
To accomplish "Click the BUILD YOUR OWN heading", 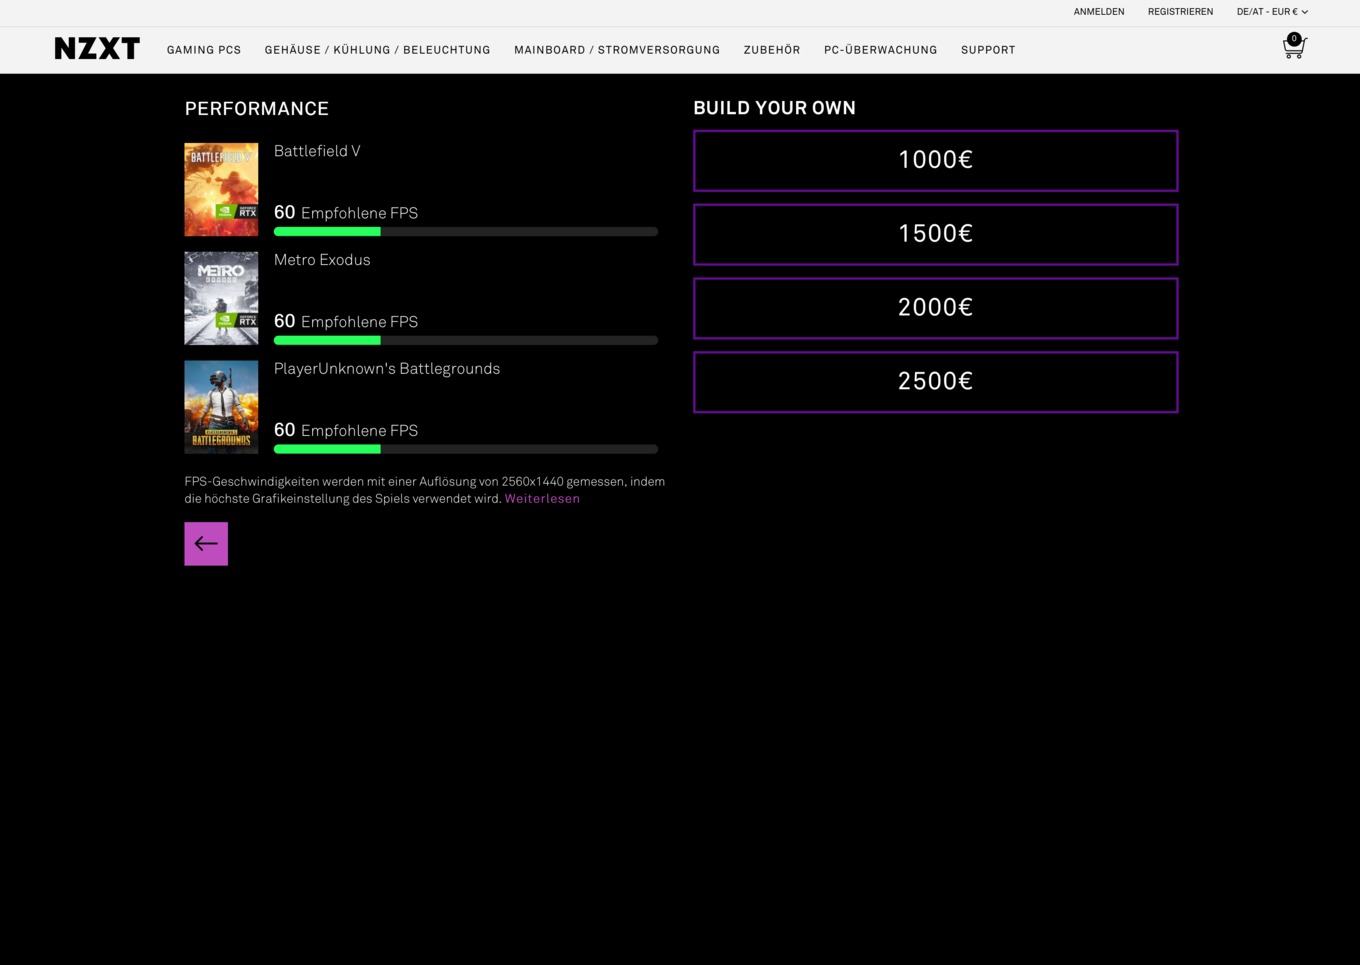I will point(775,108).
